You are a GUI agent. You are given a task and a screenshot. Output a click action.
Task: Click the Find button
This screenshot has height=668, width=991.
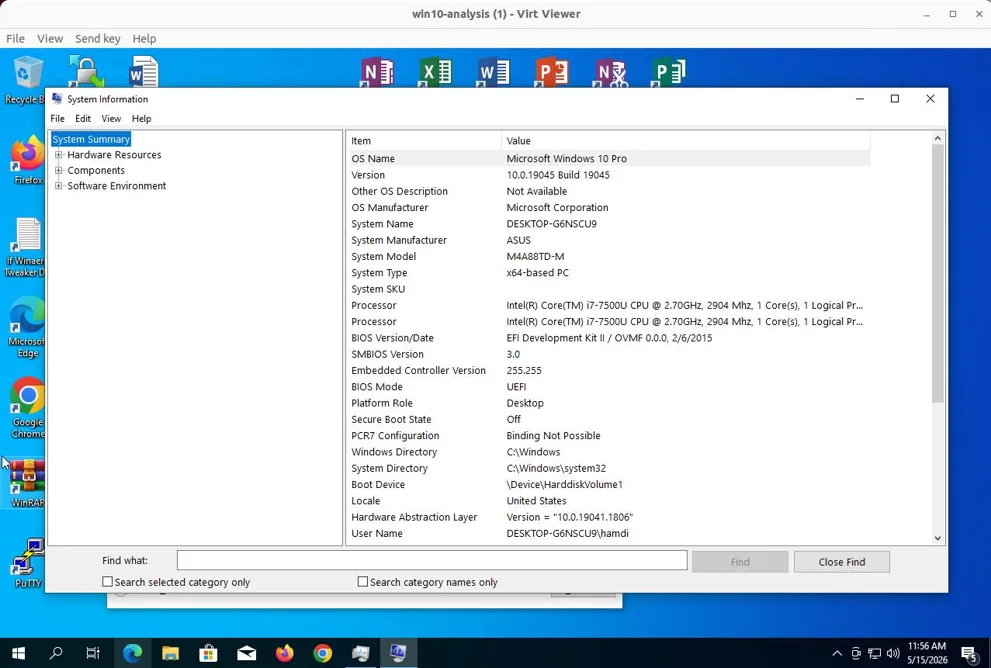[740, 562]
